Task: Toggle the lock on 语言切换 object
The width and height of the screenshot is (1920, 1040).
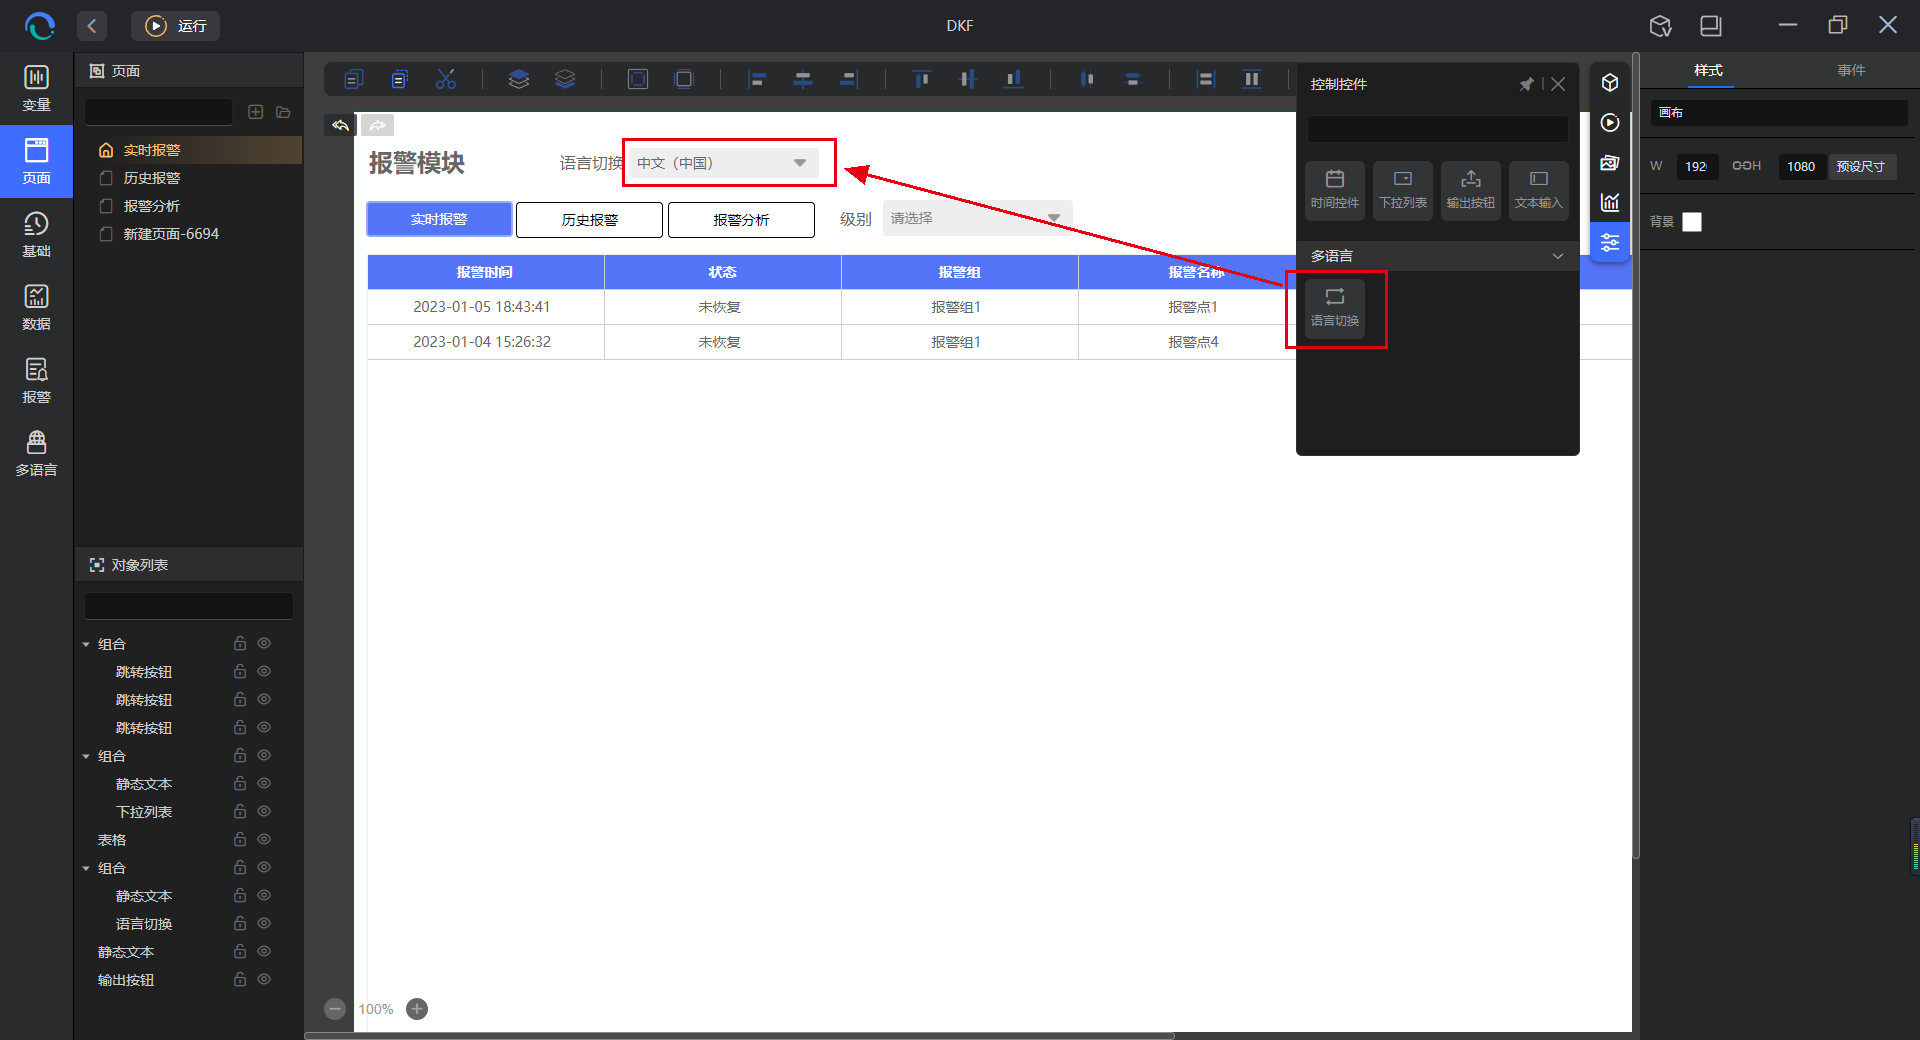Action: pyautogui.click(x=240, y=923)
